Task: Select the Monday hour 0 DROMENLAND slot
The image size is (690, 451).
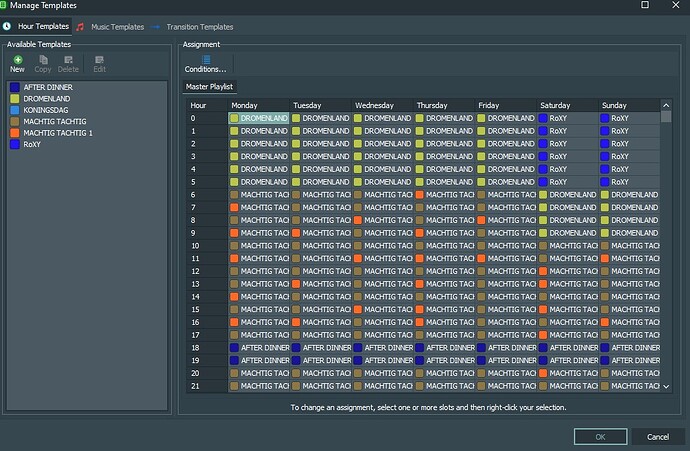Action: point(259,118)
